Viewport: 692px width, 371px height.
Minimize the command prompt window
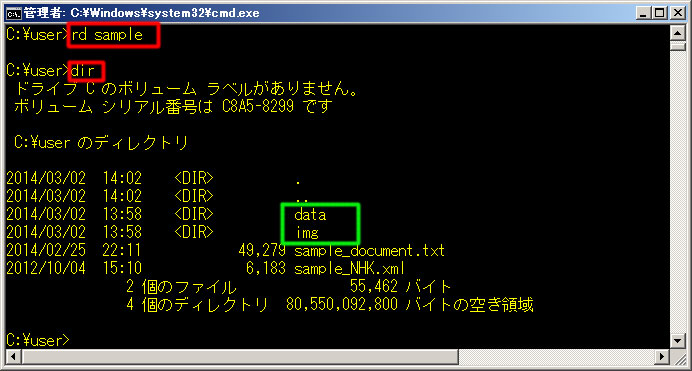[x=643, y=13]
